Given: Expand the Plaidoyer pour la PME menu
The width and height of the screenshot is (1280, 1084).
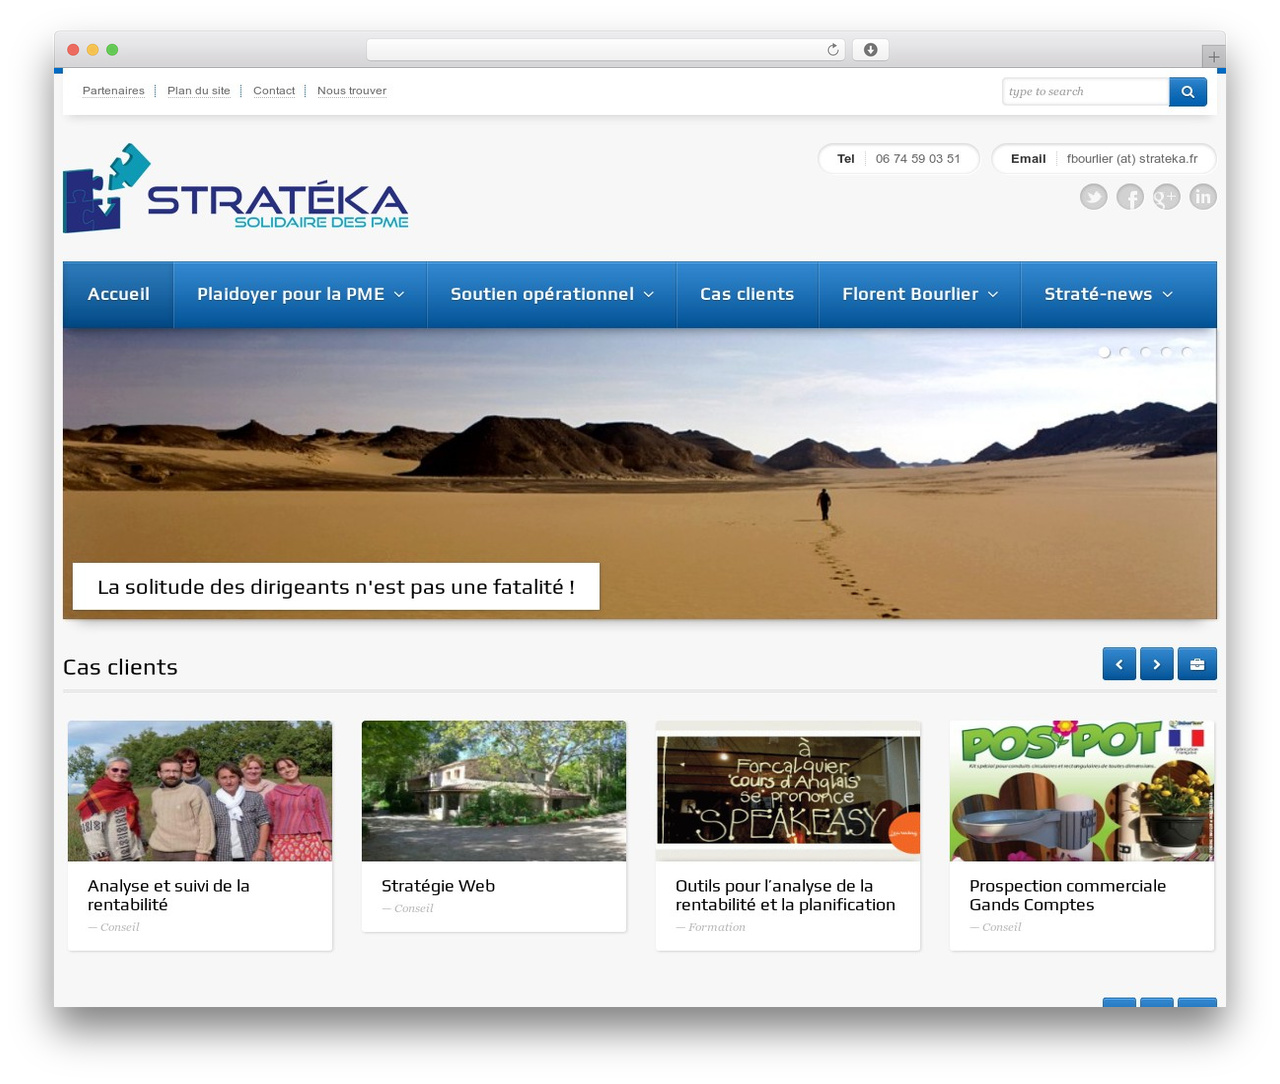Looking at the screenshot, I should (300, 294).
